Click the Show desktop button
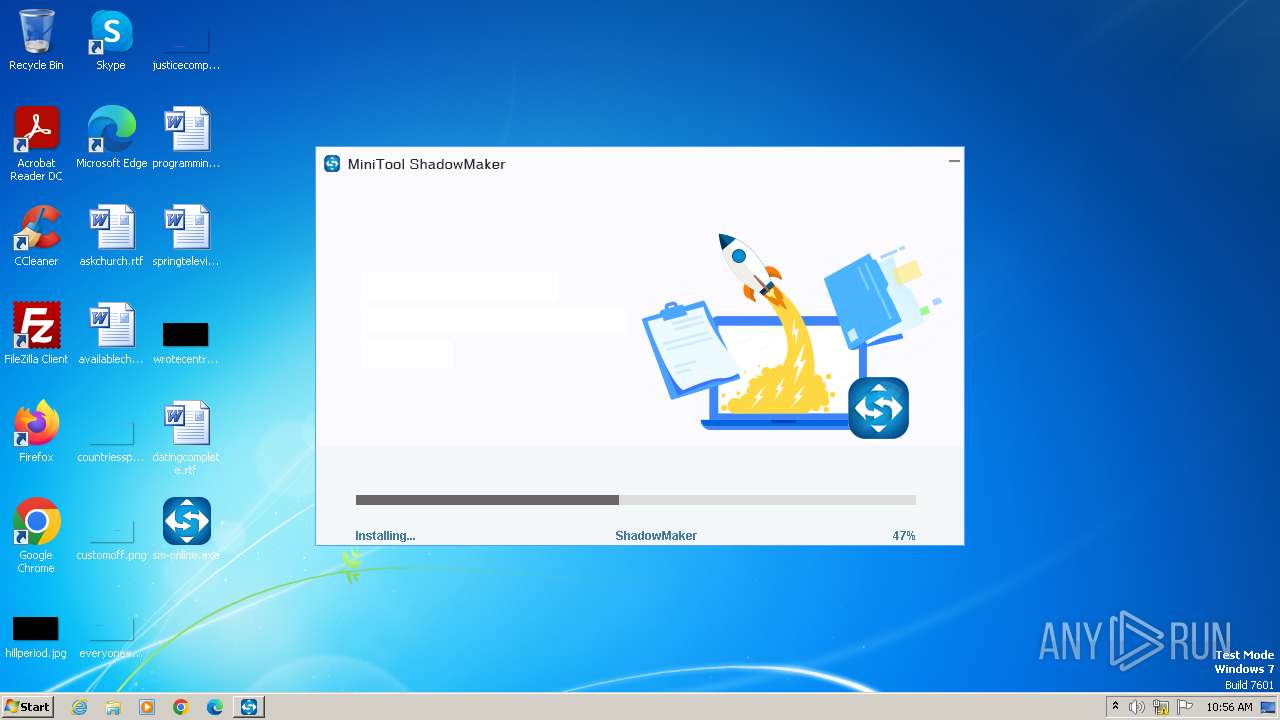Image resolution: width=1280 pixels, height=720 pixels. [x=1270, y=707]
